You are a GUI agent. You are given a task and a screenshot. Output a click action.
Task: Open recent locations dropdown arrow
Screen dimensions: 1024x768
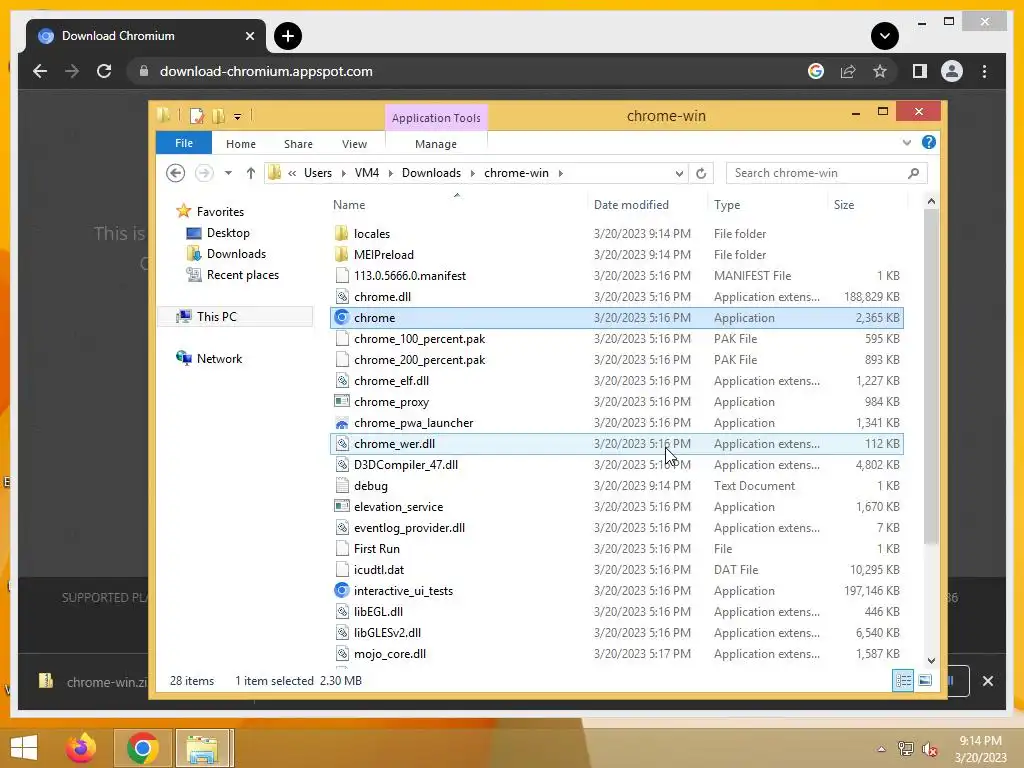(228, 173)
